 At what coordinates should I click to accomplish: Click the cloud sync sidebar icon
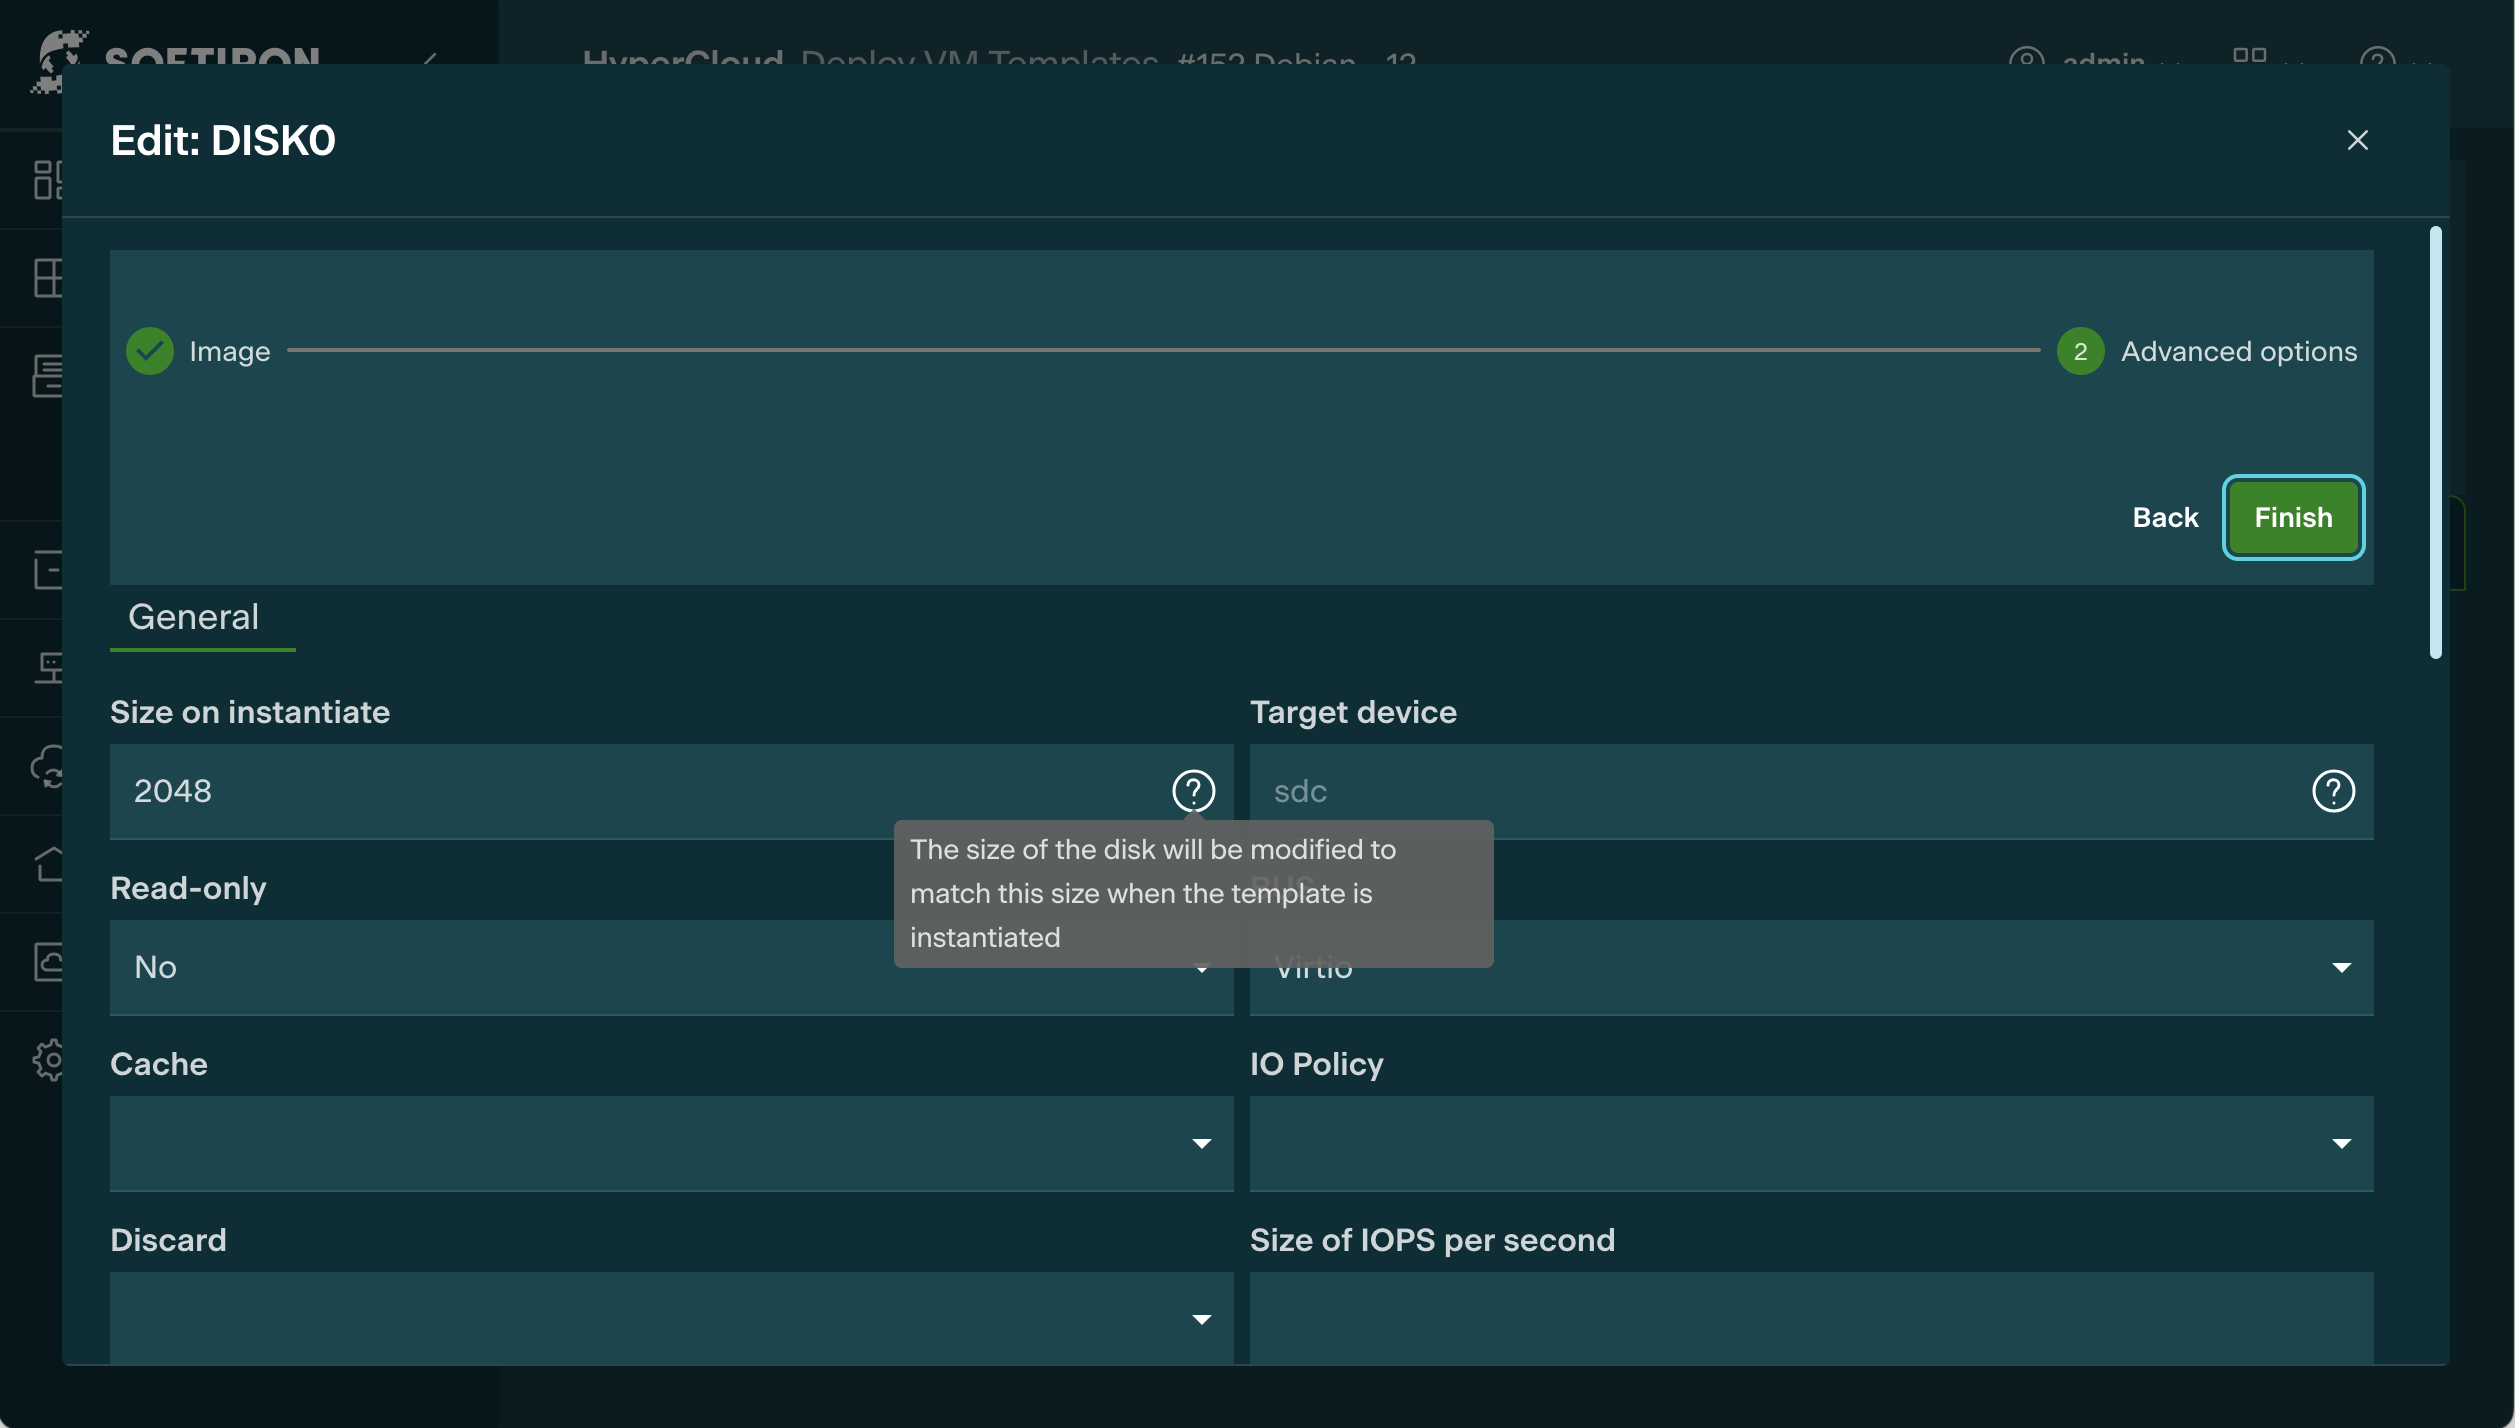(48, 768)
